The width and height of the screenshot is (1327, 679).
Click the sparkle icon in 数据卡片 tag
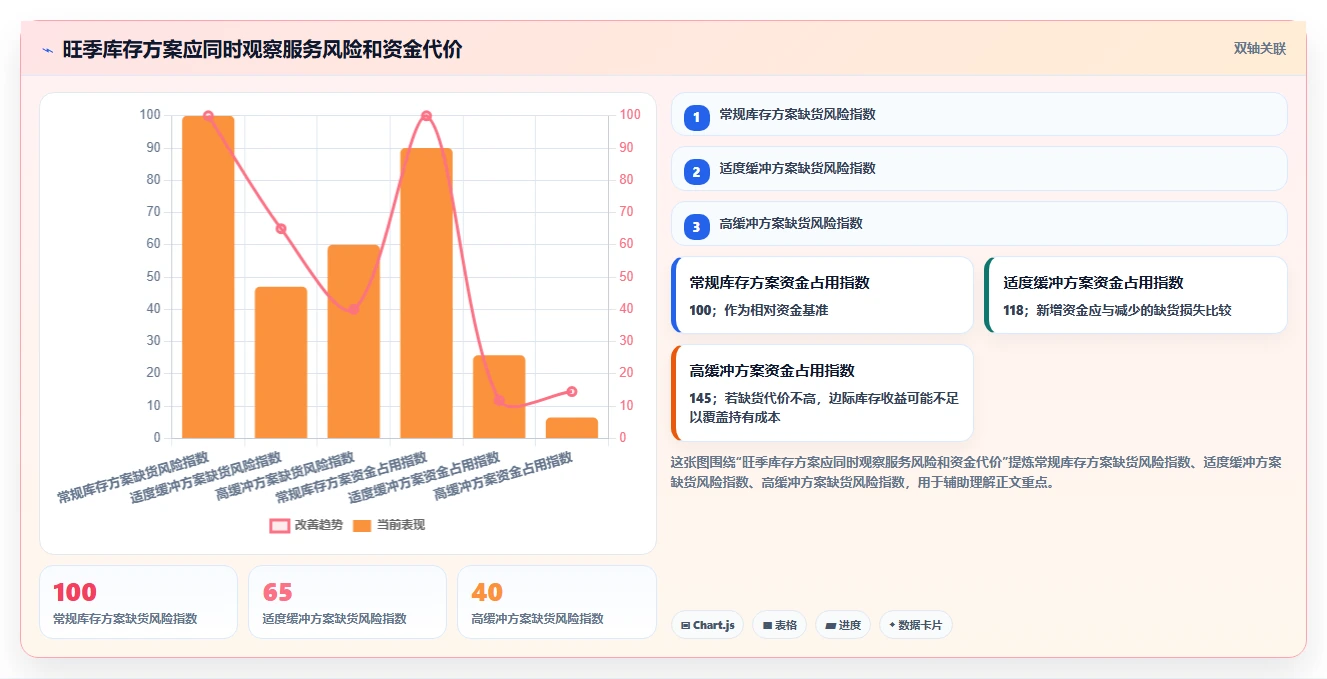892,625
